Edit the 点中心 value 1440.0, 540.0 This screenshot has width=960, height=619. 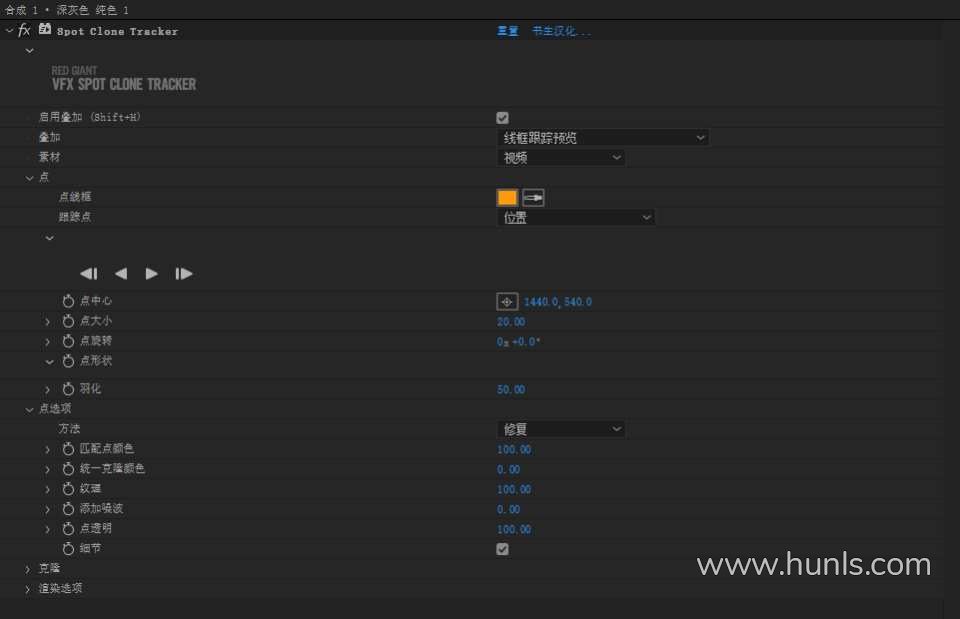pos(558,302)
